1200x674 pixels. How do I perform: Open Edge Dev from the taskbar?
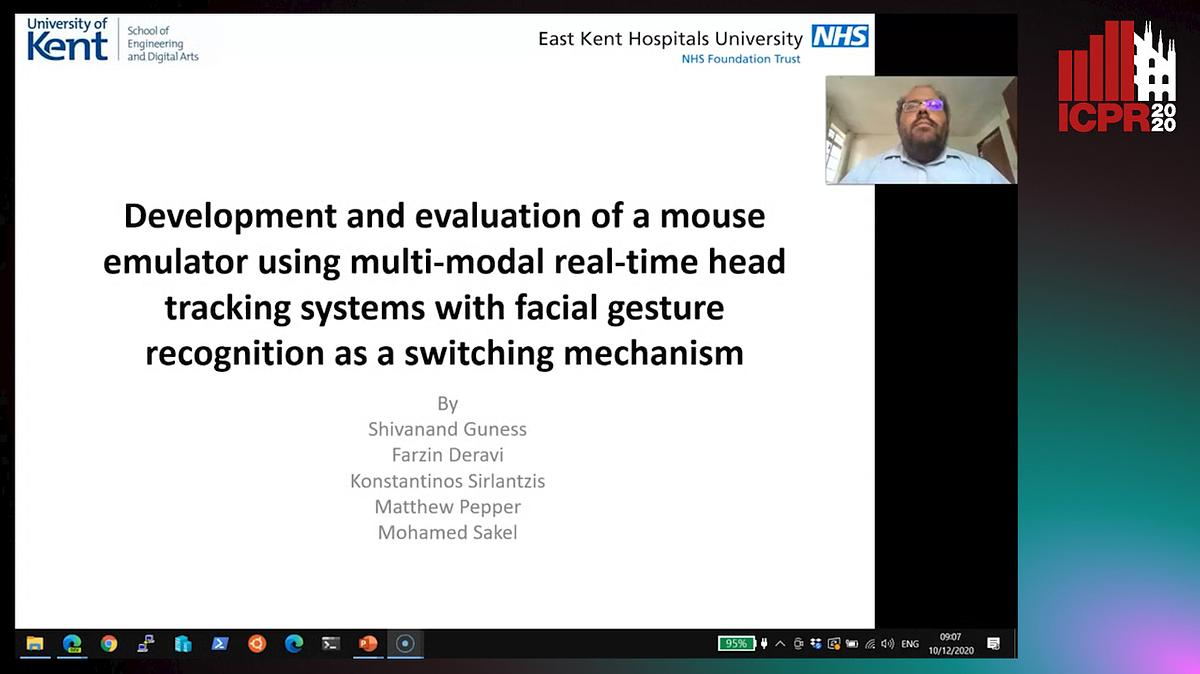[x=73, y=645]
